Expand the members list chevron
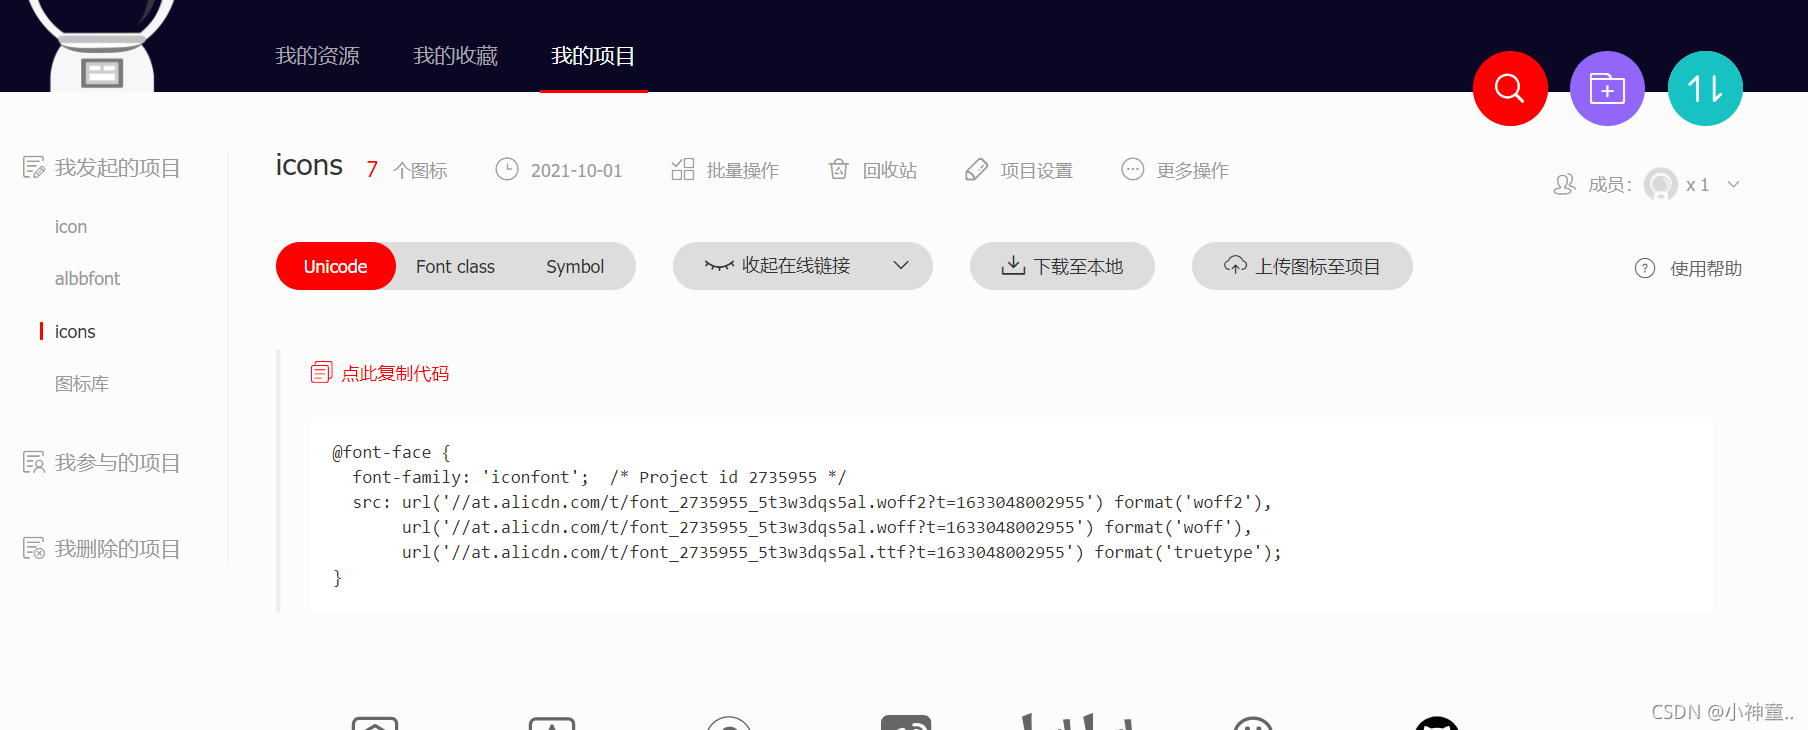 [x=1734, y=184]
